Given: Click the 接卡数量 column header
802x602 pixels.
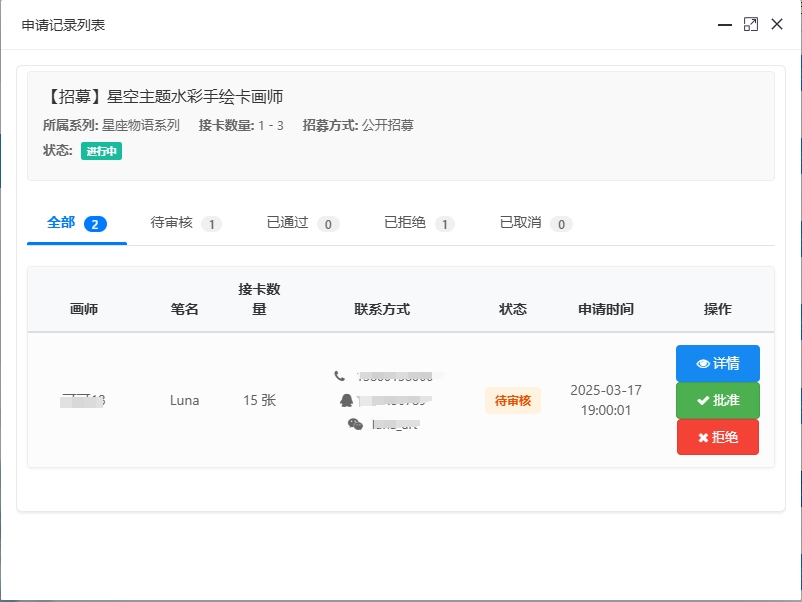Looking at the screenshot, I should pyautogui.click(x=259, y=299).
